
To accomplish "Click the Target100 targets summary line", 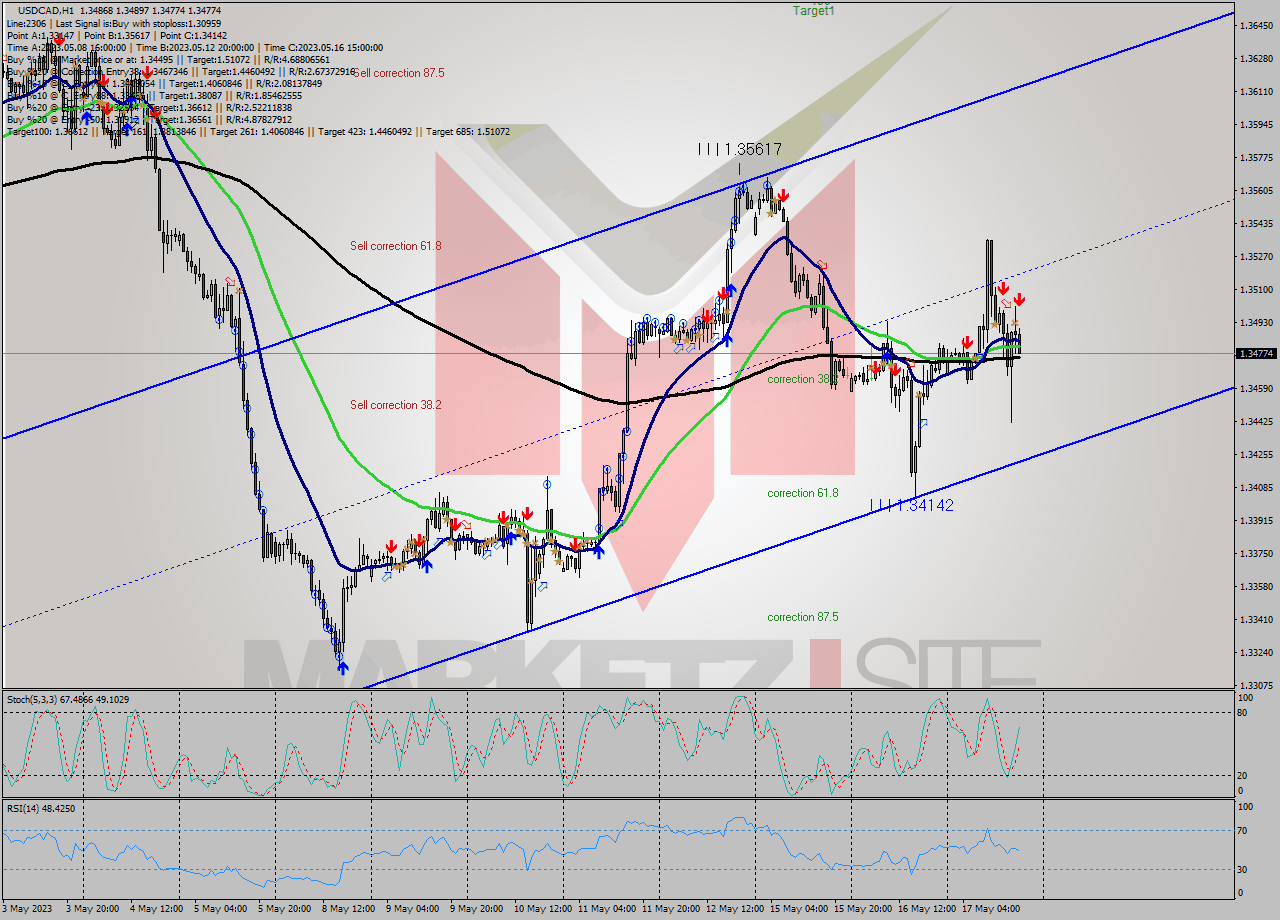I will pyautogui.click(x=258, y=131).
